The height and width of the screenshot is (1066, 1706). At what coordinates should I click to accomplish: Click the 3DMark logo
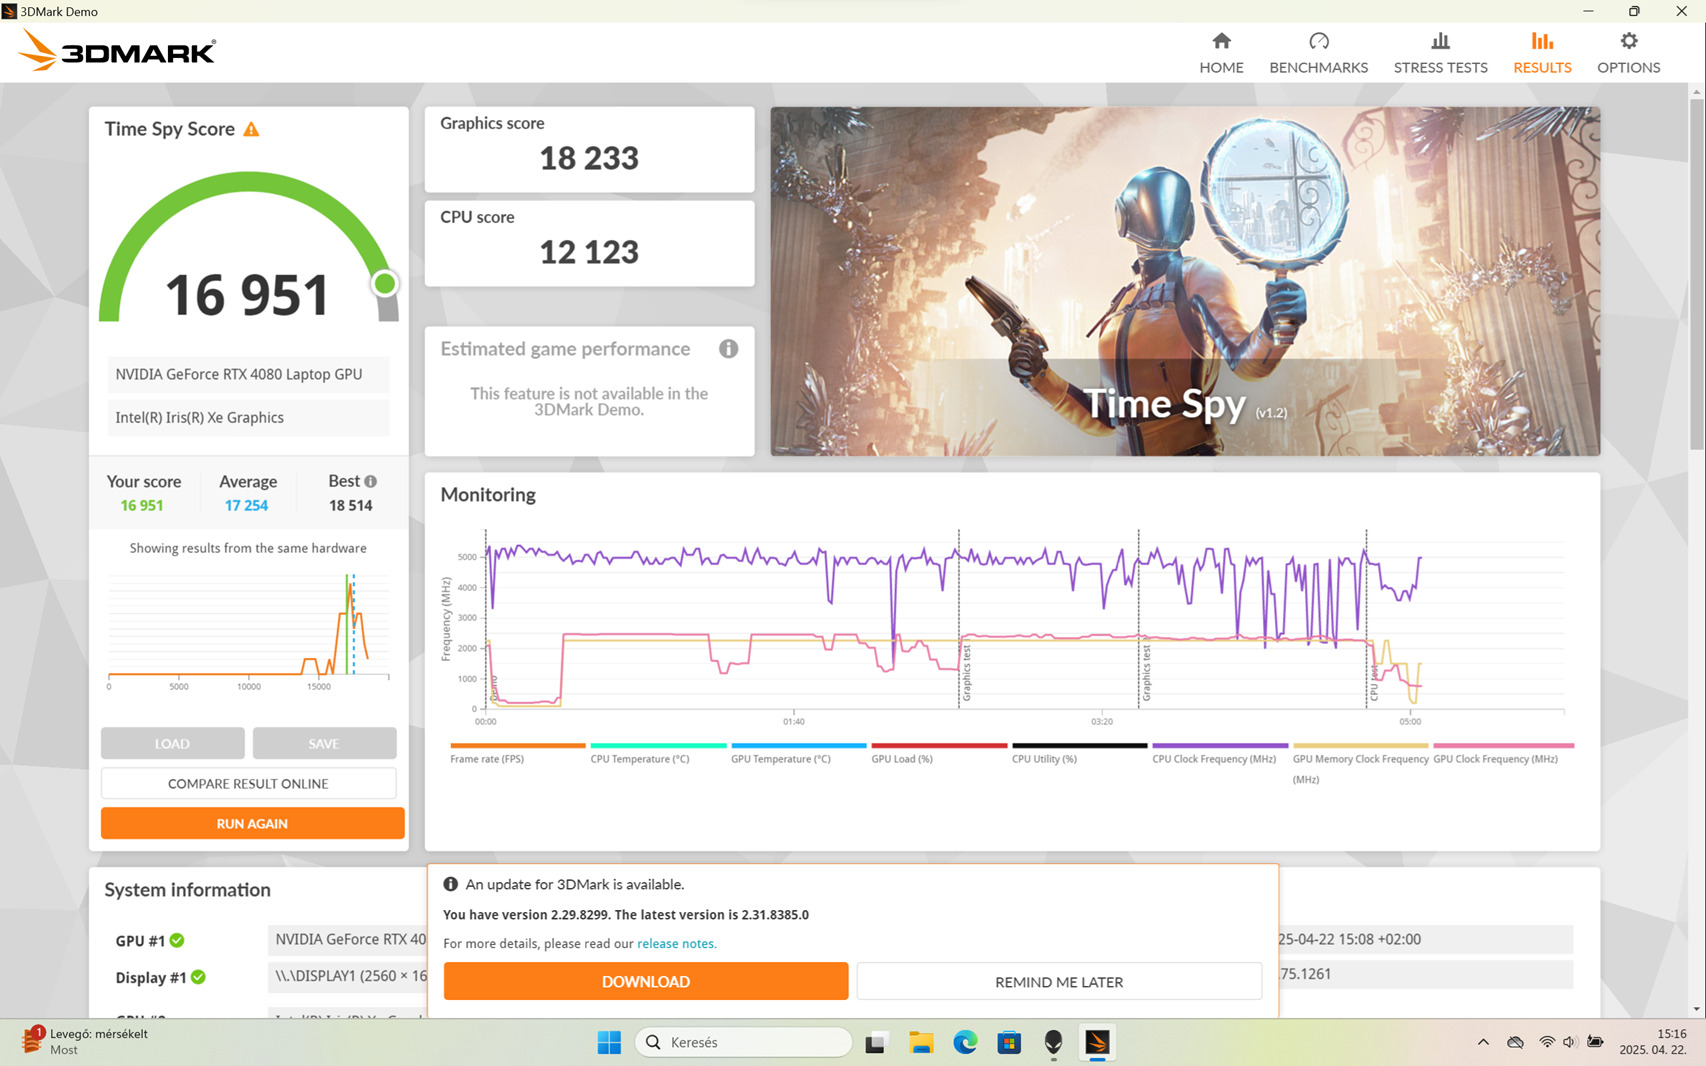[x=117, y=51]
